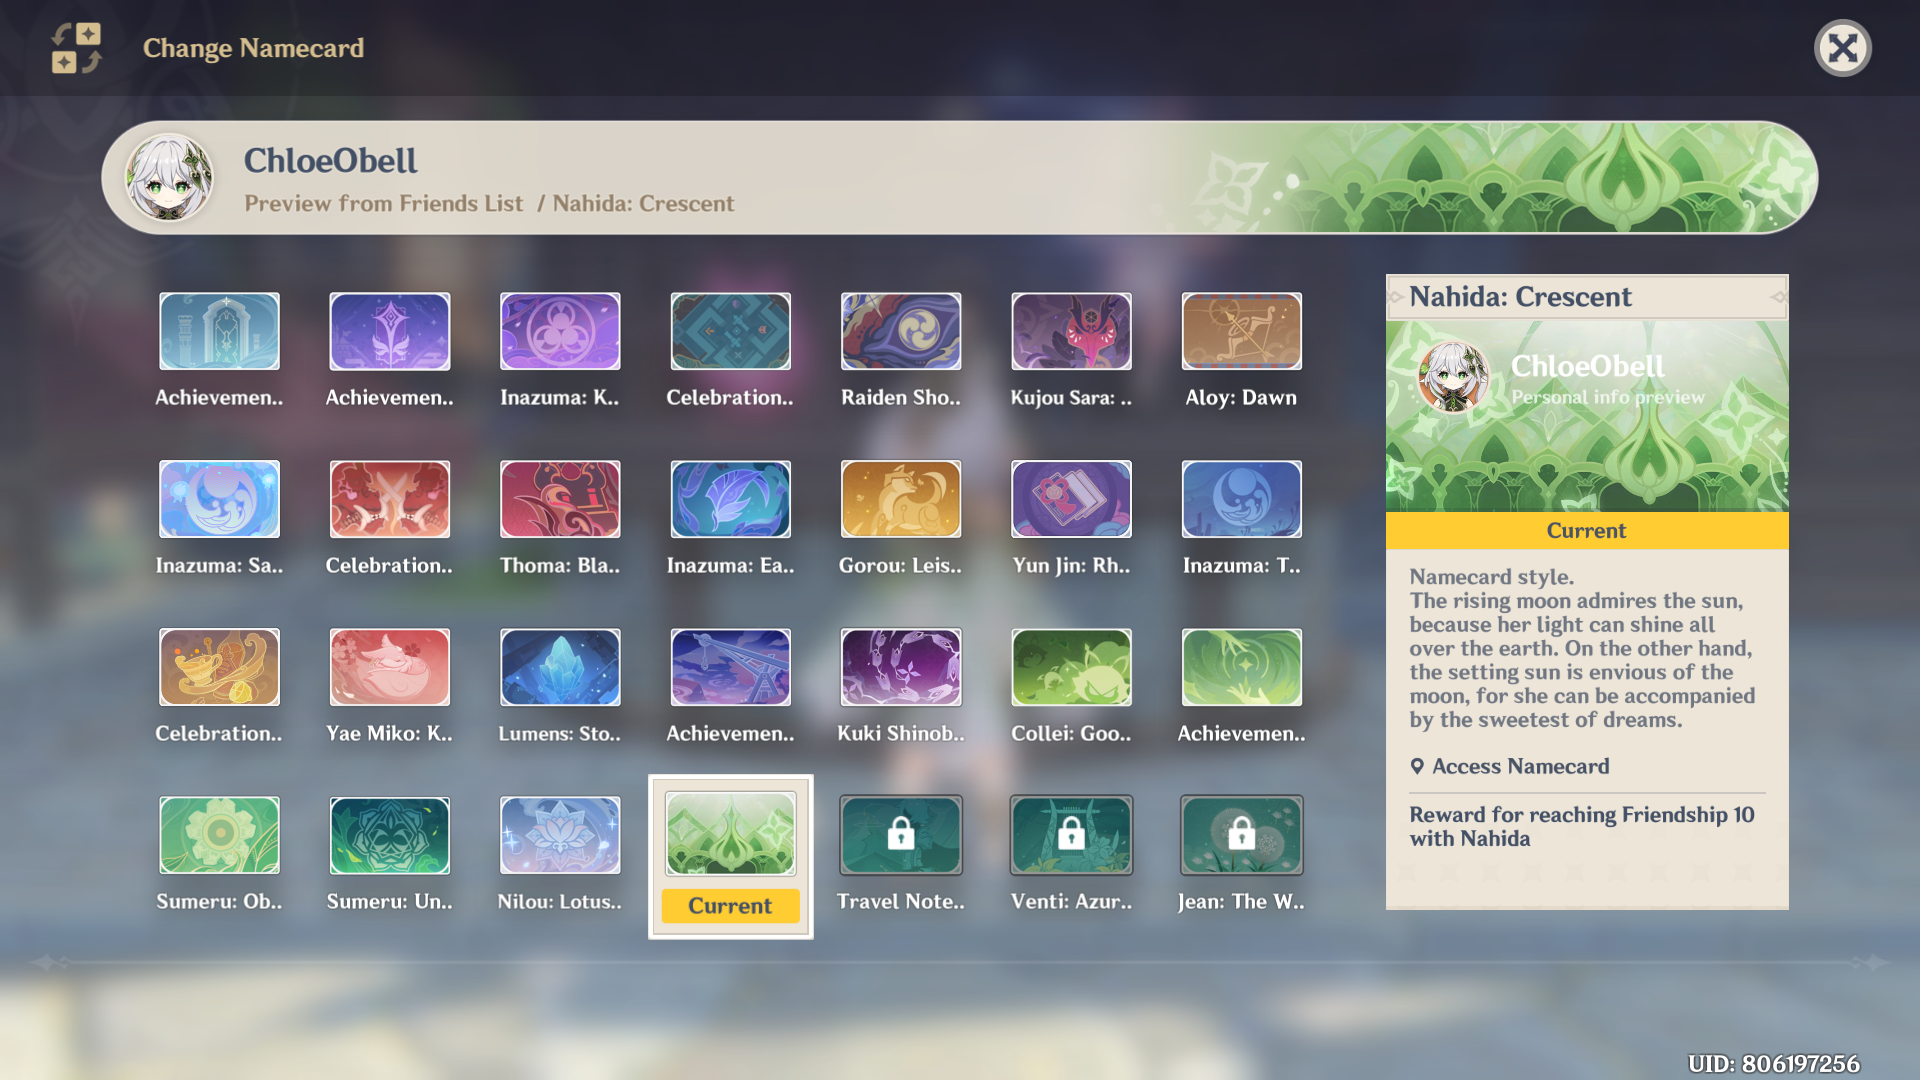
Task: Select the Thoma: Blazing namecard
Action: (560, 499)
